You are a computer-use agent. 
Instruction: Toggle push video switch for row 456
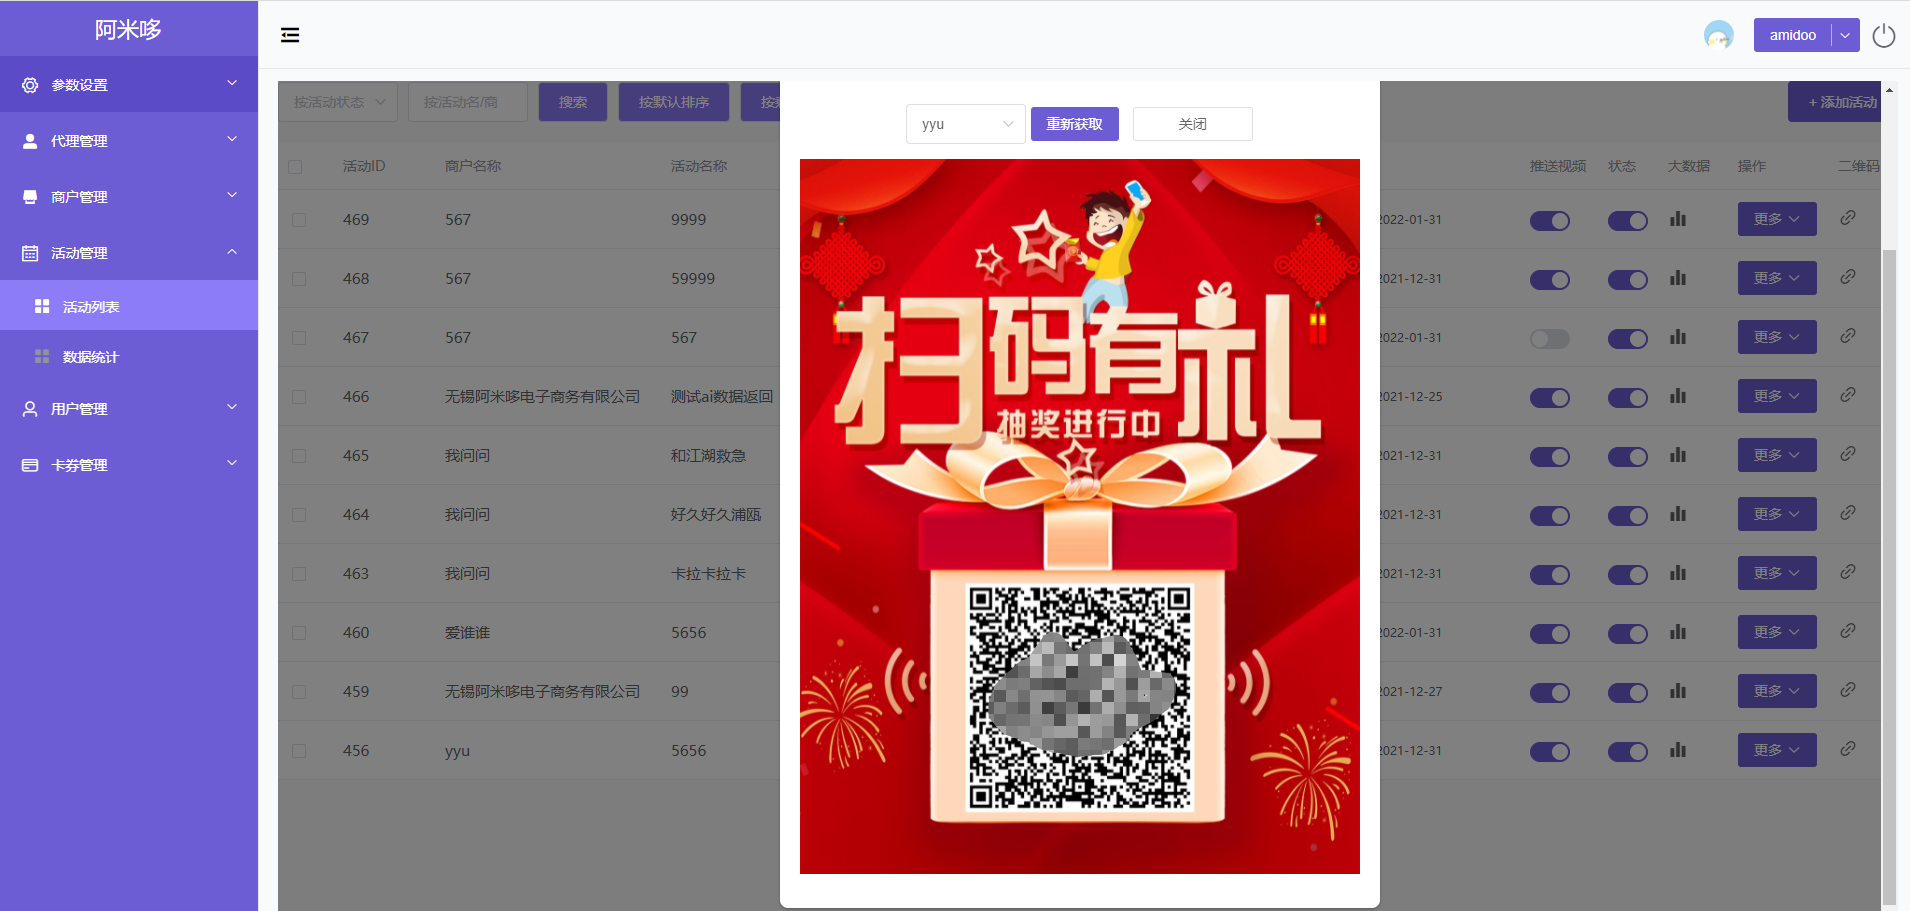(x=1549, y=752)
